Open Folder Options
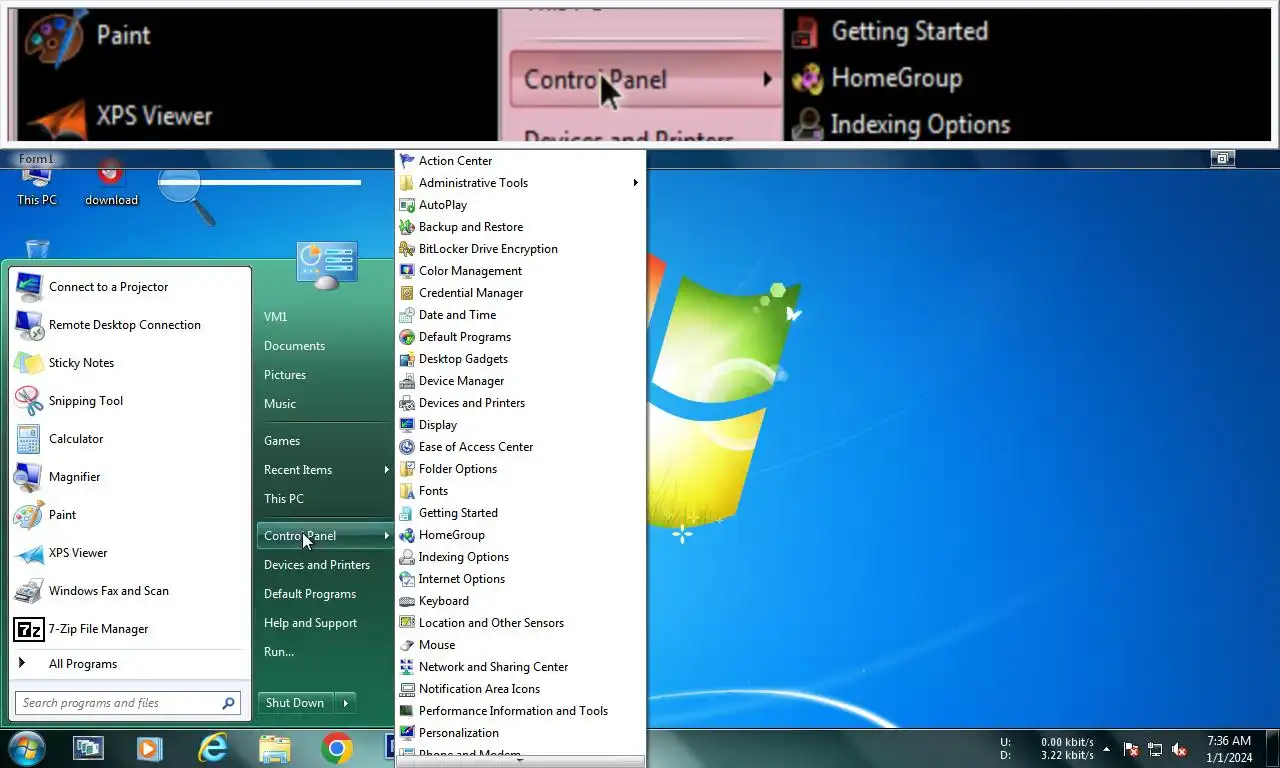The width and height of the screenshot is (1280, 768). [x=520, y=469]
